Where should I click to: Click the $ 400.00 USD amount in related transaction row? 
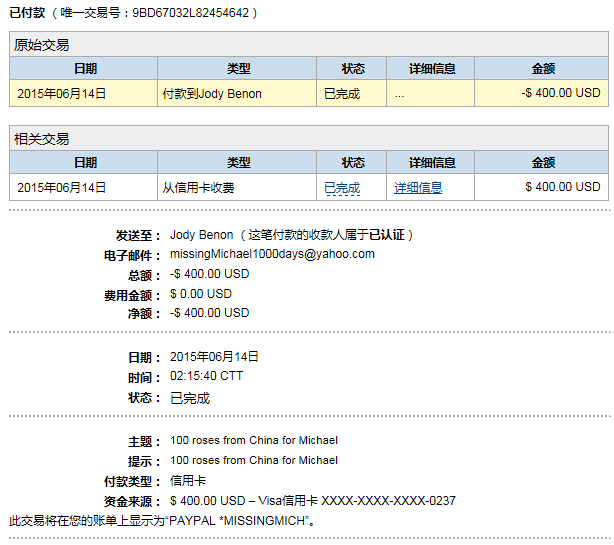click(563, 187)
